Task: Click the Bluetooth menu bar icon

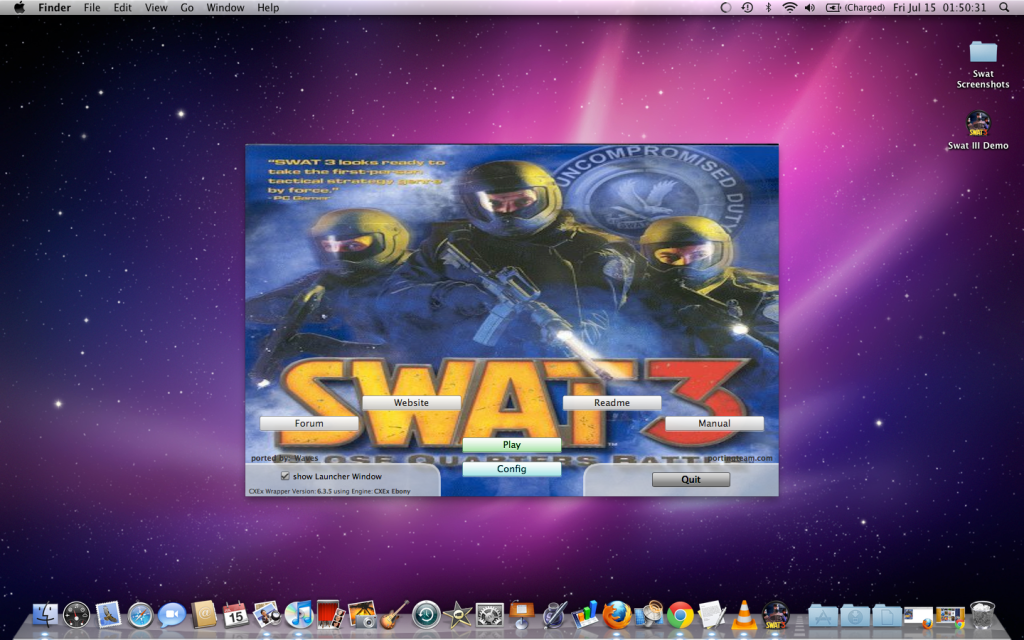Action: point(769,8)
